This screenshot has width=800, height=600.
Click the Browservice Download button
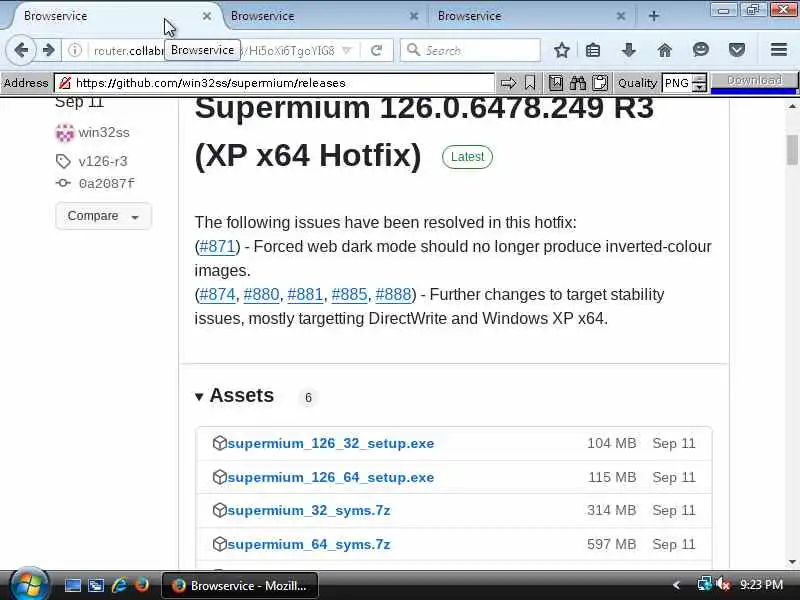[754, 81]
